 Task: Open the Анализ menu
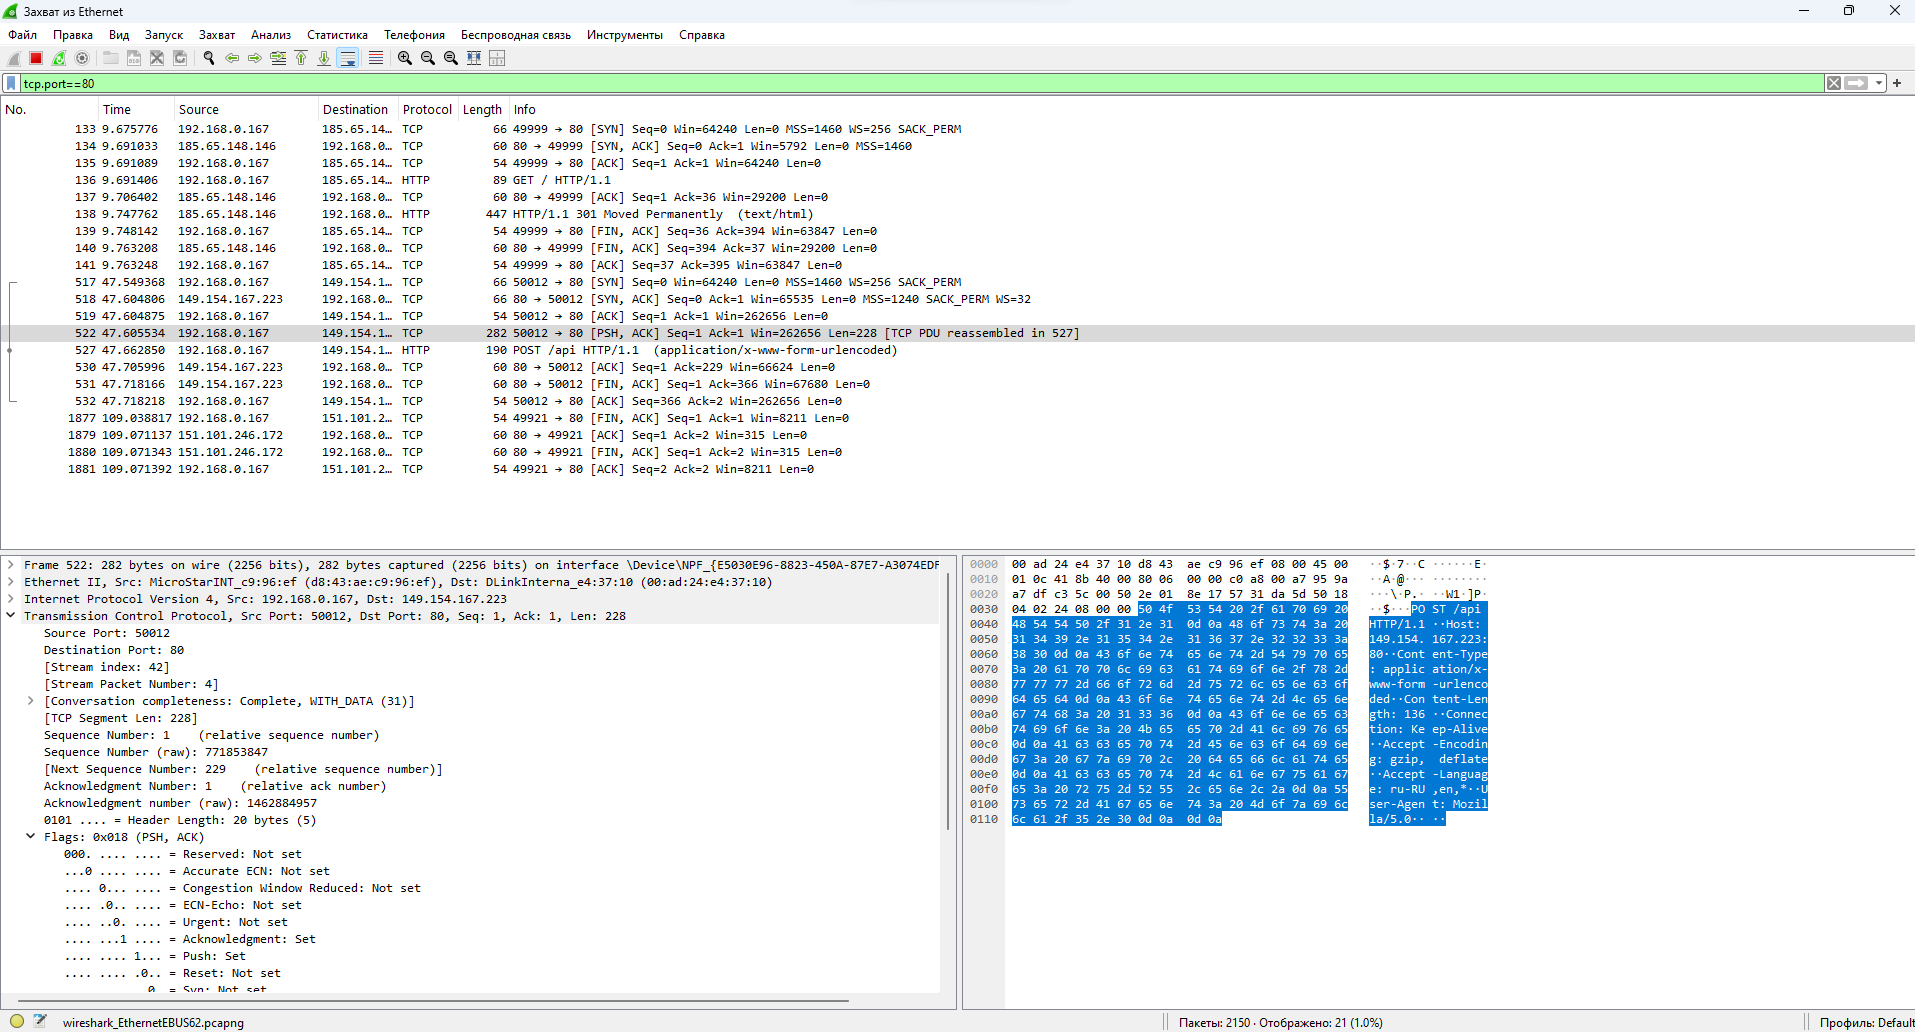click(x=271, y=35)
